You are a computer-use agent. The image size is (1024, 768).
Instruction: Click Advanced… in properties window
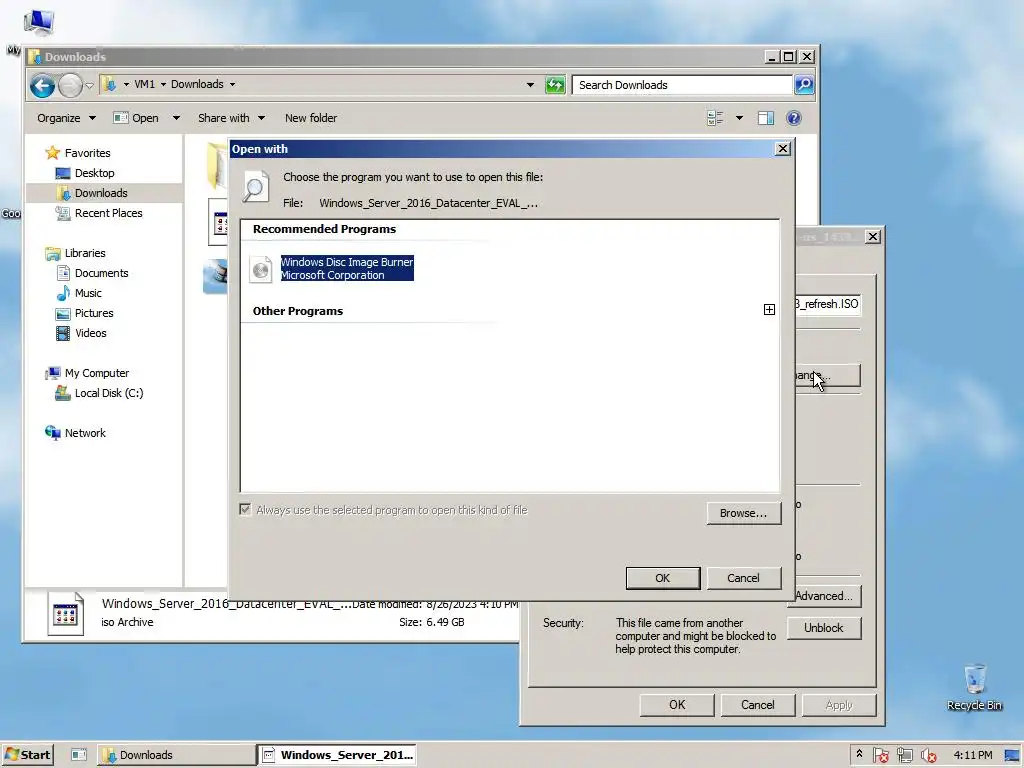point(824,596)
